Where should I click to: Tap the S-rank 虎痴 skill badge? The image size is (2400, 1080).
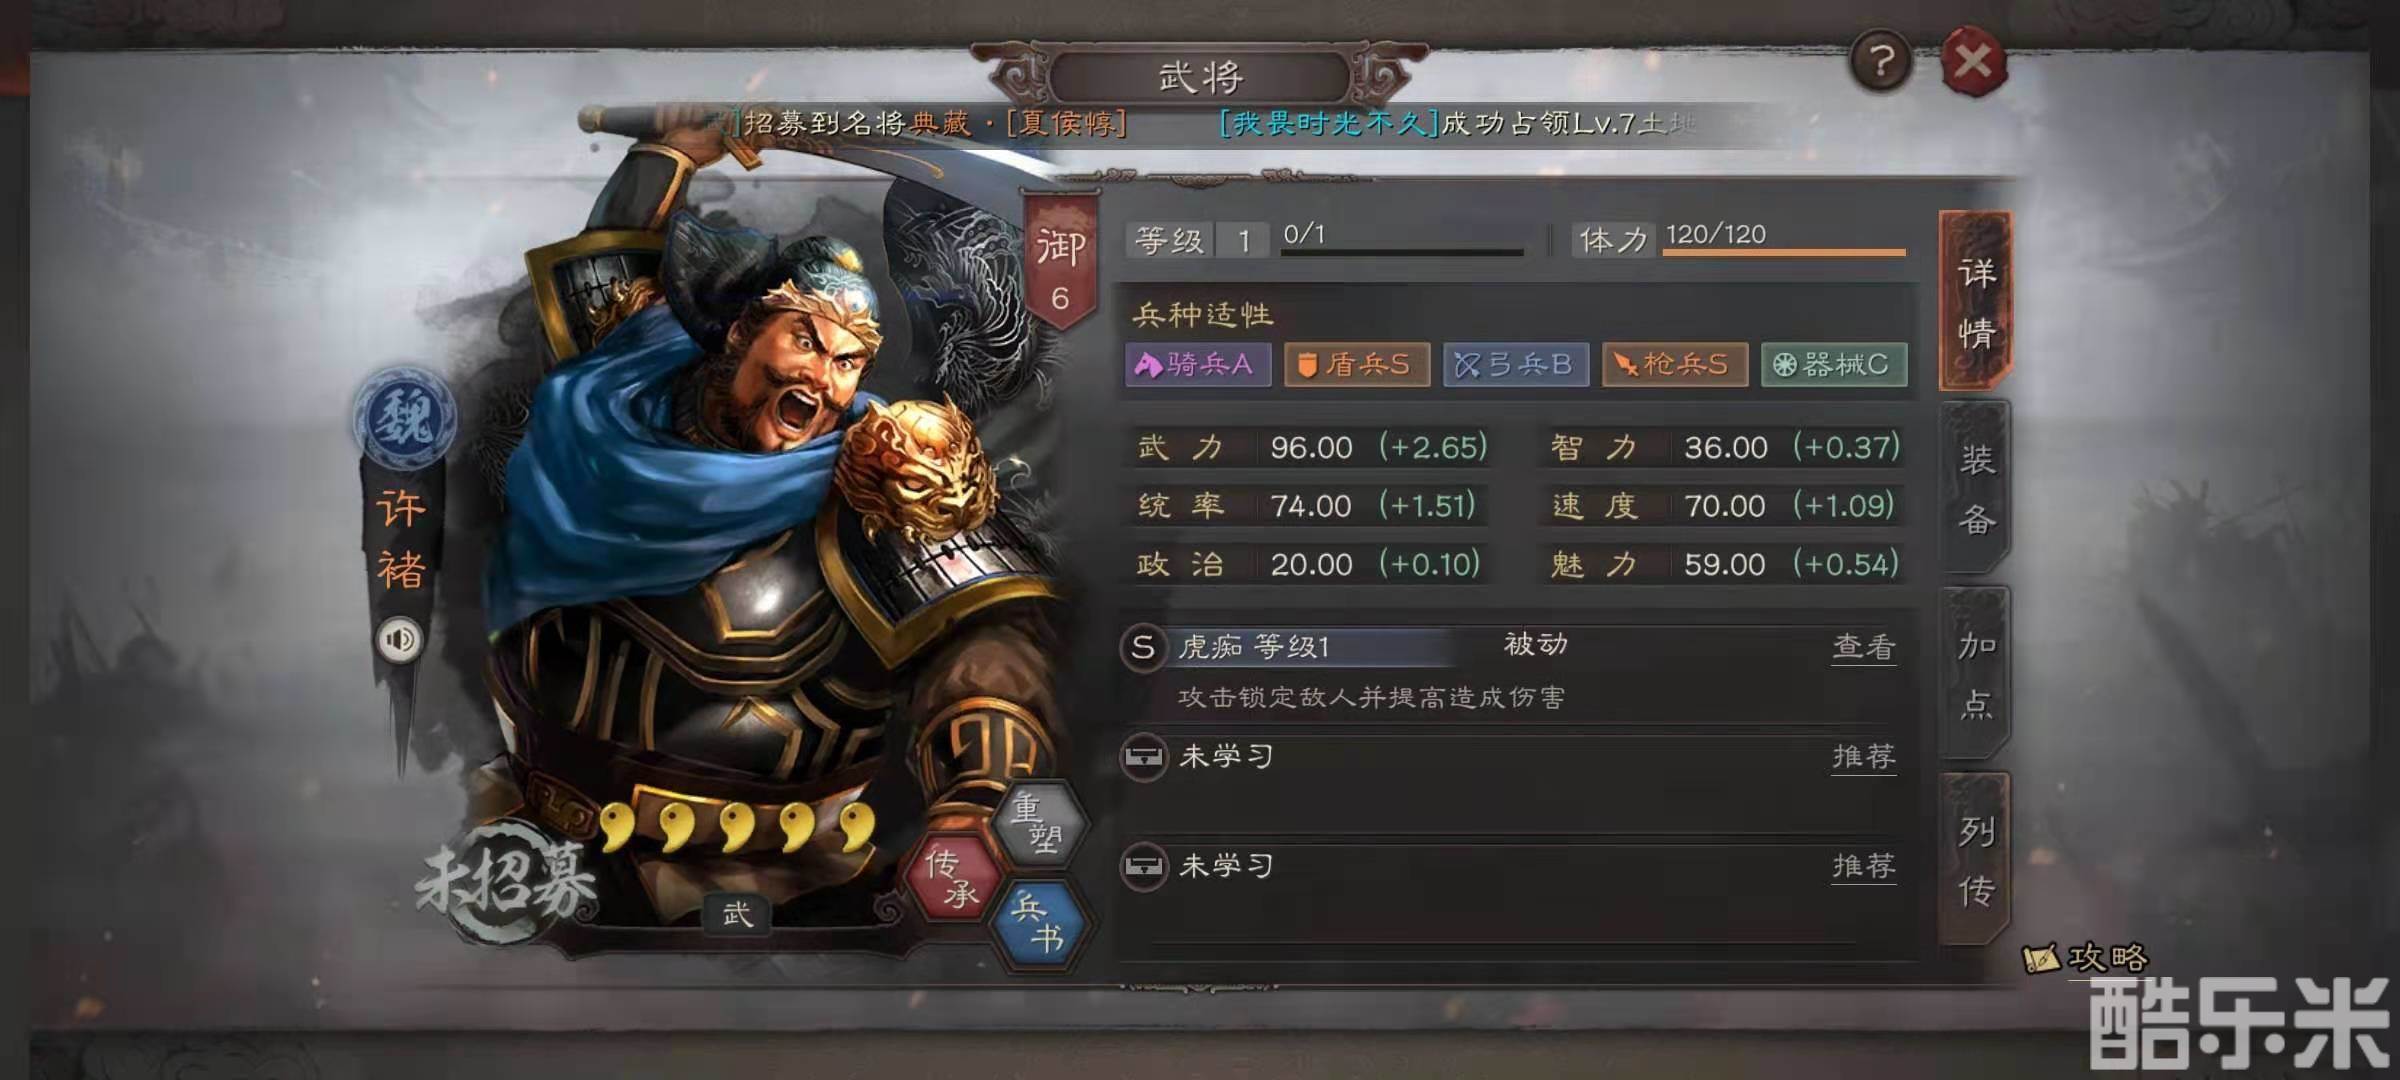[1143, 647]
